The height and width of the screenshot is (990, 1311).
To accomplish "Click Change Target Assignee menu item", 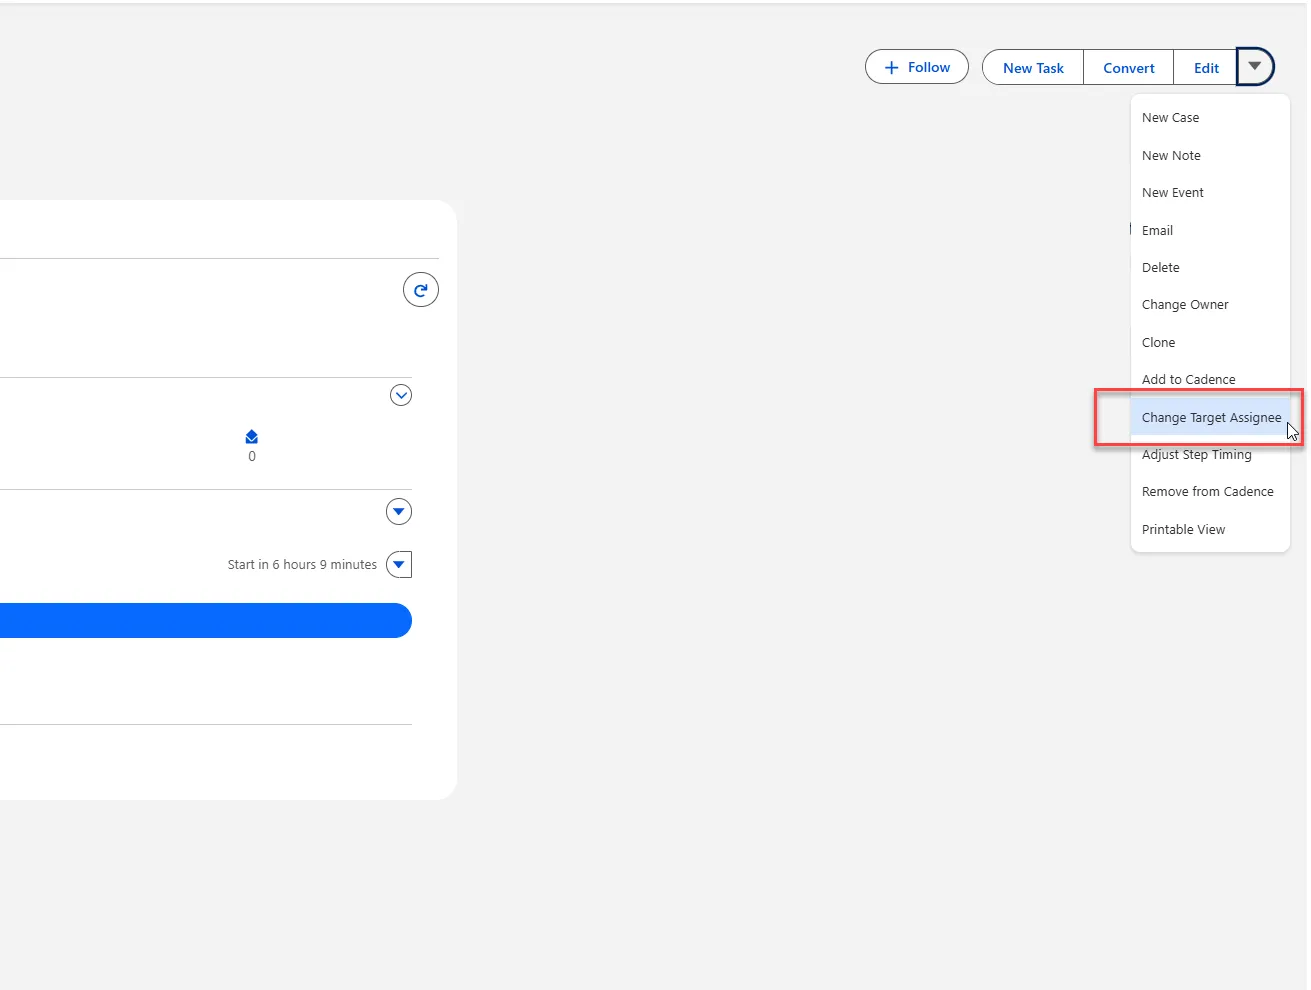I will (1210, 418).
